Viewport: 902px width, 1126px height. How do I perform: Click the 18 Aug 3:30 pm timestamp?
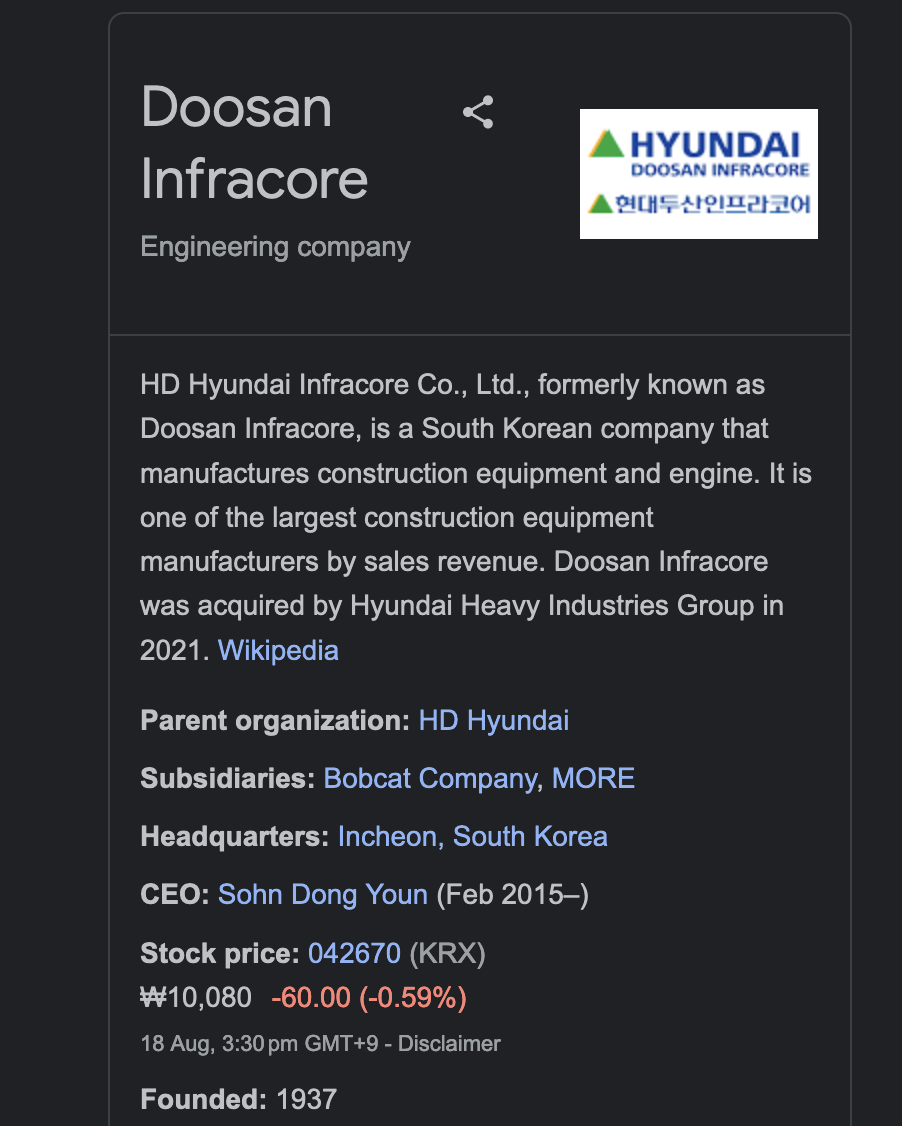[259, 1043]
